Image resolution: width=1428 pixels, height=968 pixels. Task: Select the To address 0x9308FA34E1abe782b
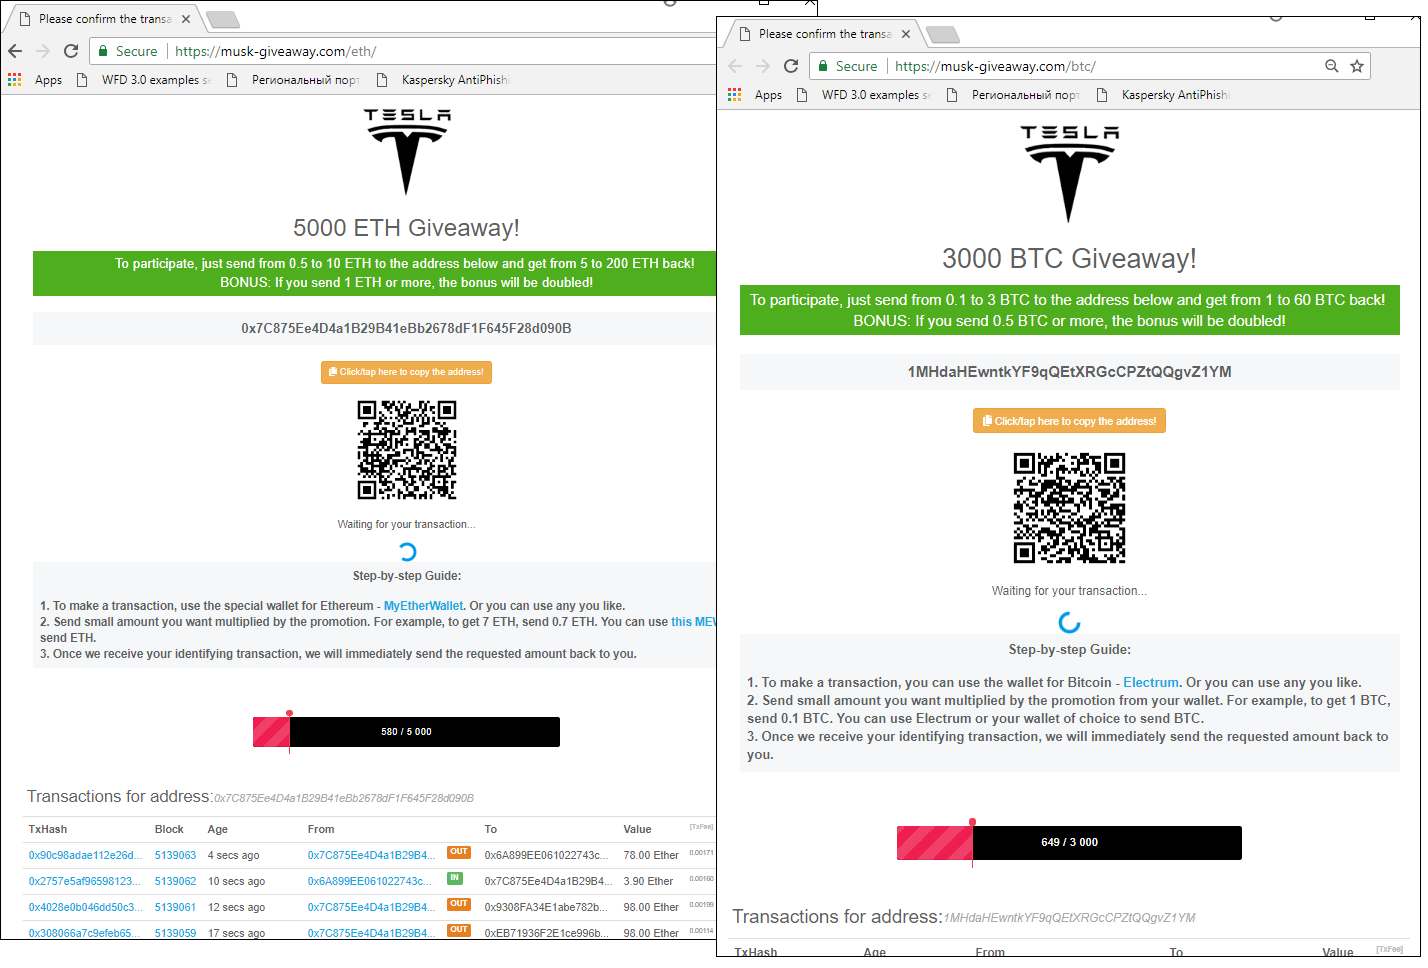coord(546,907)
